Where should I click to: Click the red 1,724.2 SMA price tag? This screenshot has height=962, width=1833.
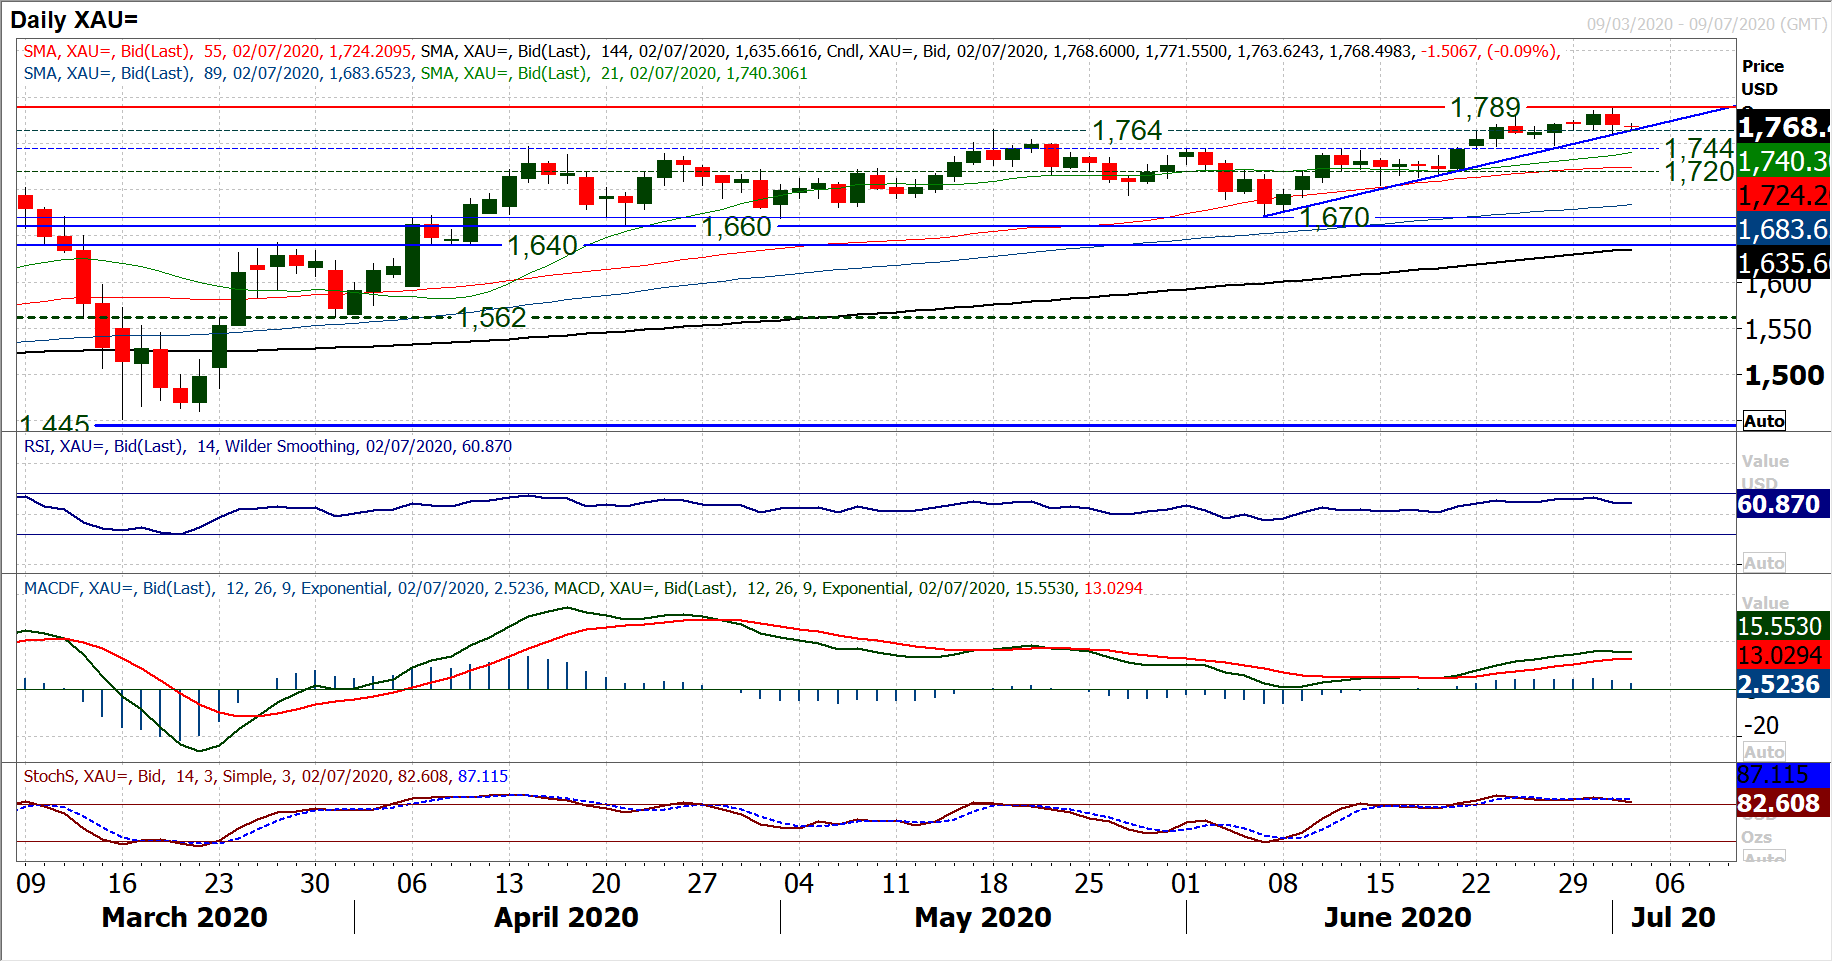point(1783,195)
